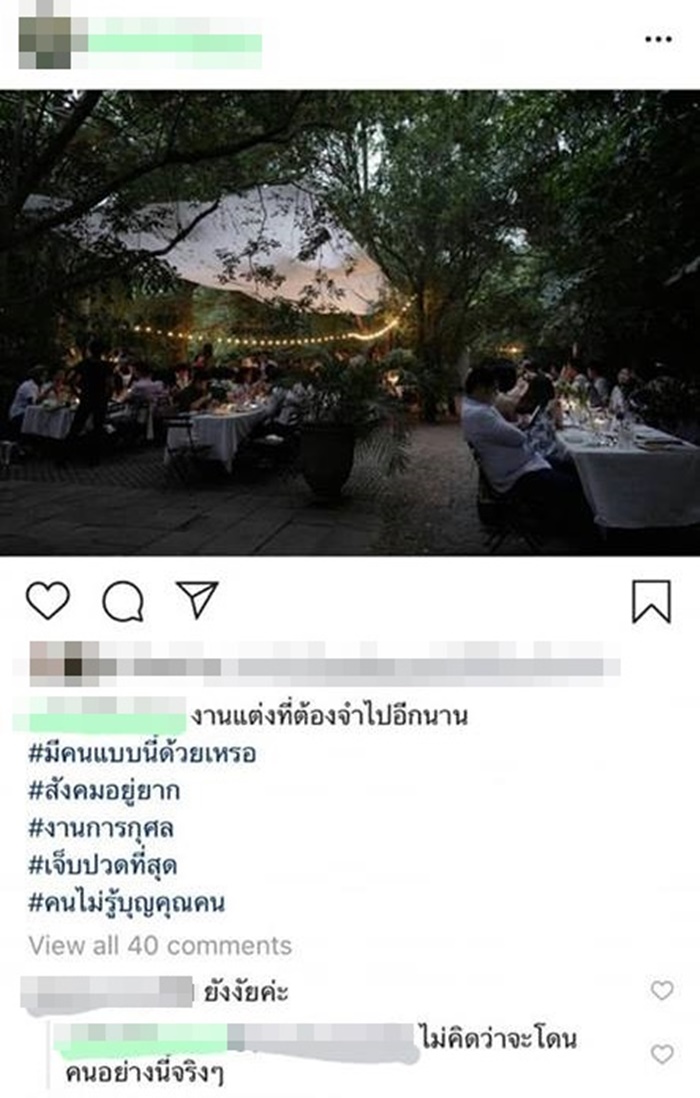Tap the garden dinner party photo
The height and width of the screenshot is (1098, 700).
pos(350,323)
